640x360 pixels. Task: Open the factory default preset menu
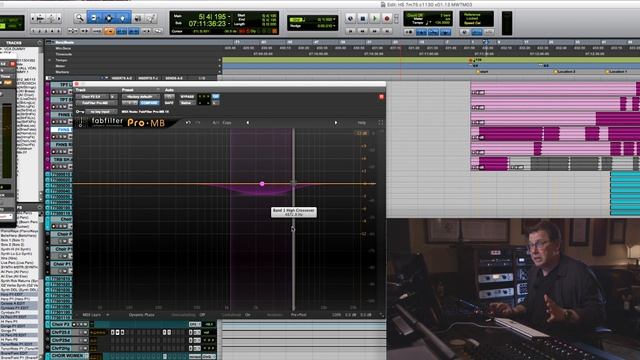[x=140, y=97]
